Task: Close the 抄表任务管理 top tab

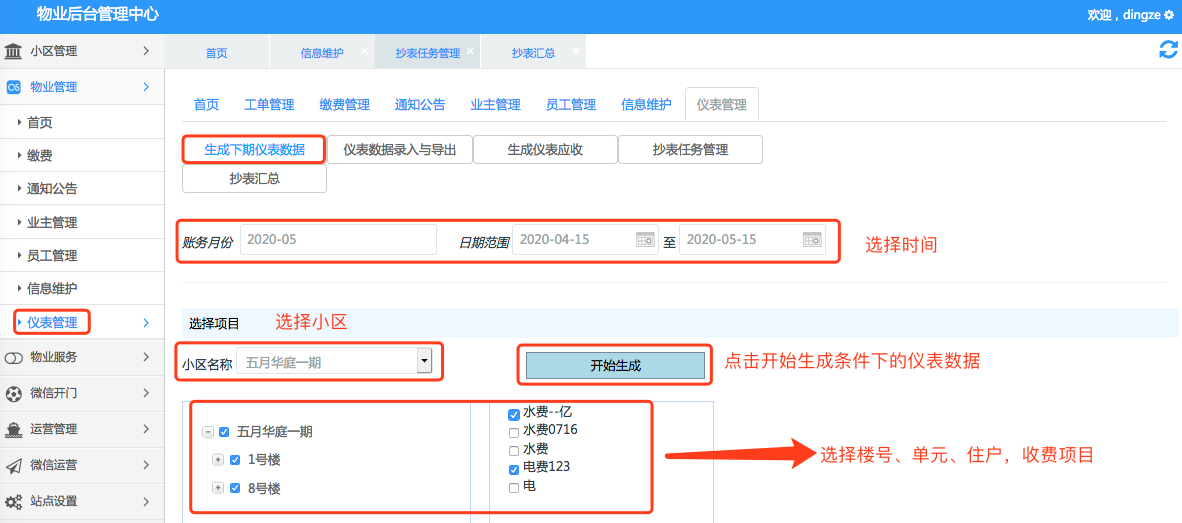Action: coord(470,51)
